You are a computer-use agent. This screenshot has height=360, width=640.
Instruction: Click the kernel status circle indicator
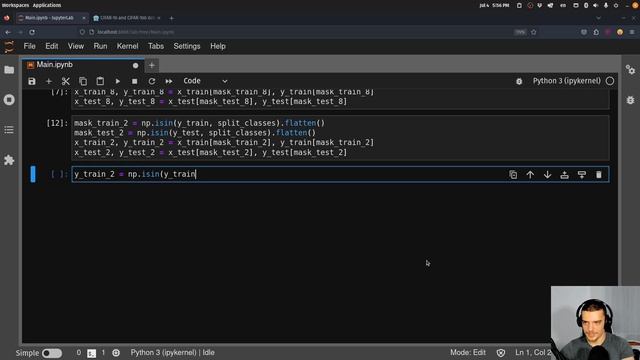tap(610, 81)
